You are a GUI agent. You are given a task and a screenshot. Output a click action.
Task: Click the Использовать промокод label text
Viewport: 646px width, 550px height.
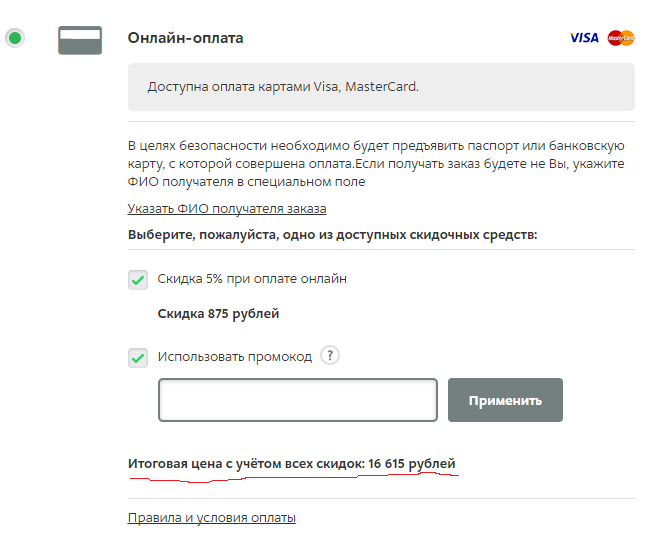click(x=235, y=356)
